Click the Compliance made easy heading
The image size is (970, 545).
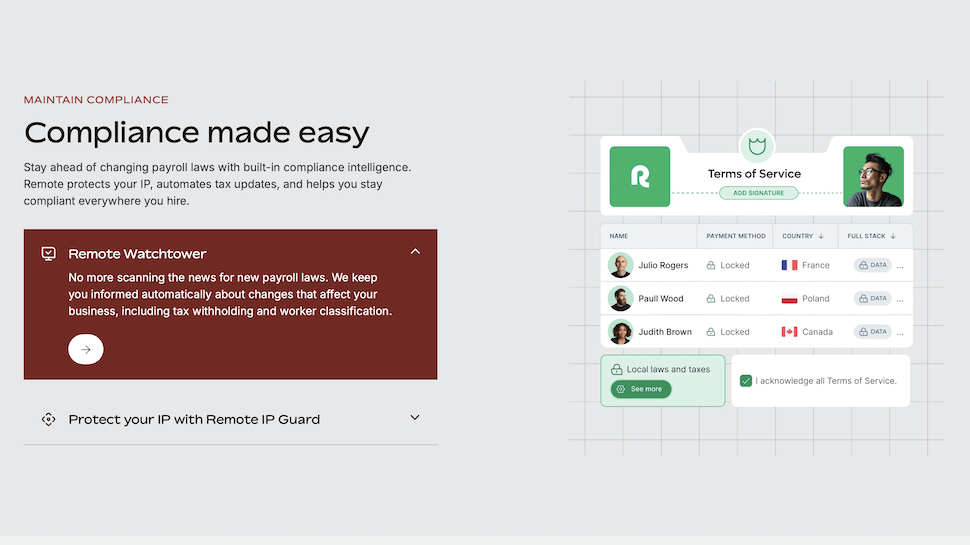click(197, 132)
